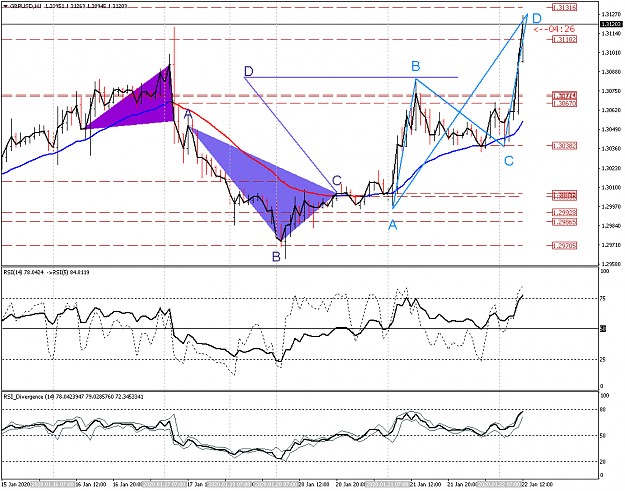This screenshot has width=625, height=491.
Task: Click the RSI 25 level axis label
Action: [x=603, y=359]
